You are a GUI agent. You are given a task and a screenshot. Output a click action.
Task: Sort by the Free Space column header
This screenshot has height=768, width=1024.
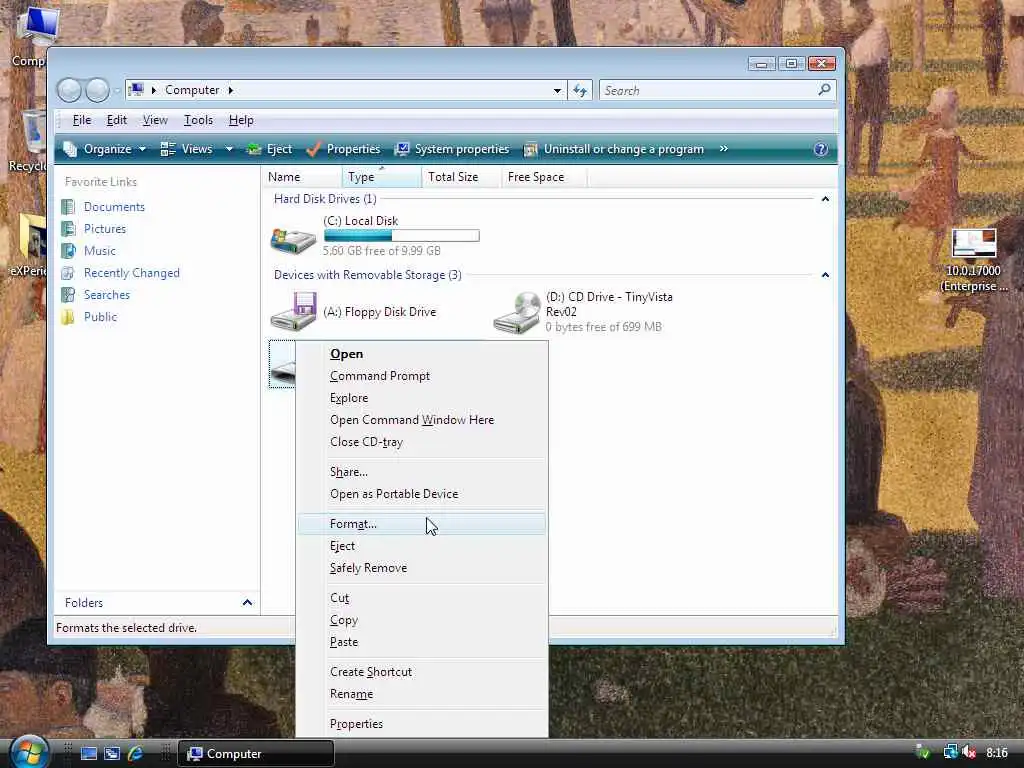(x=544, y=177)
